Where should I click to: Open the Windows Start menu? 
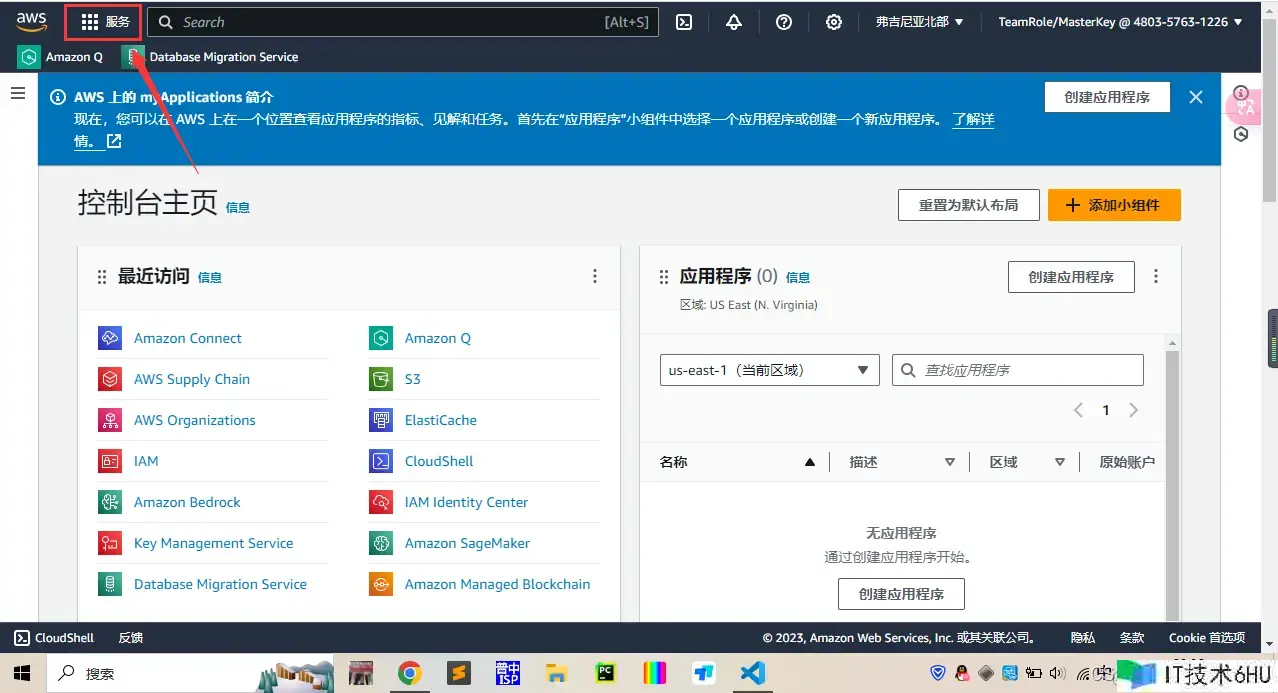click(21, 673)
